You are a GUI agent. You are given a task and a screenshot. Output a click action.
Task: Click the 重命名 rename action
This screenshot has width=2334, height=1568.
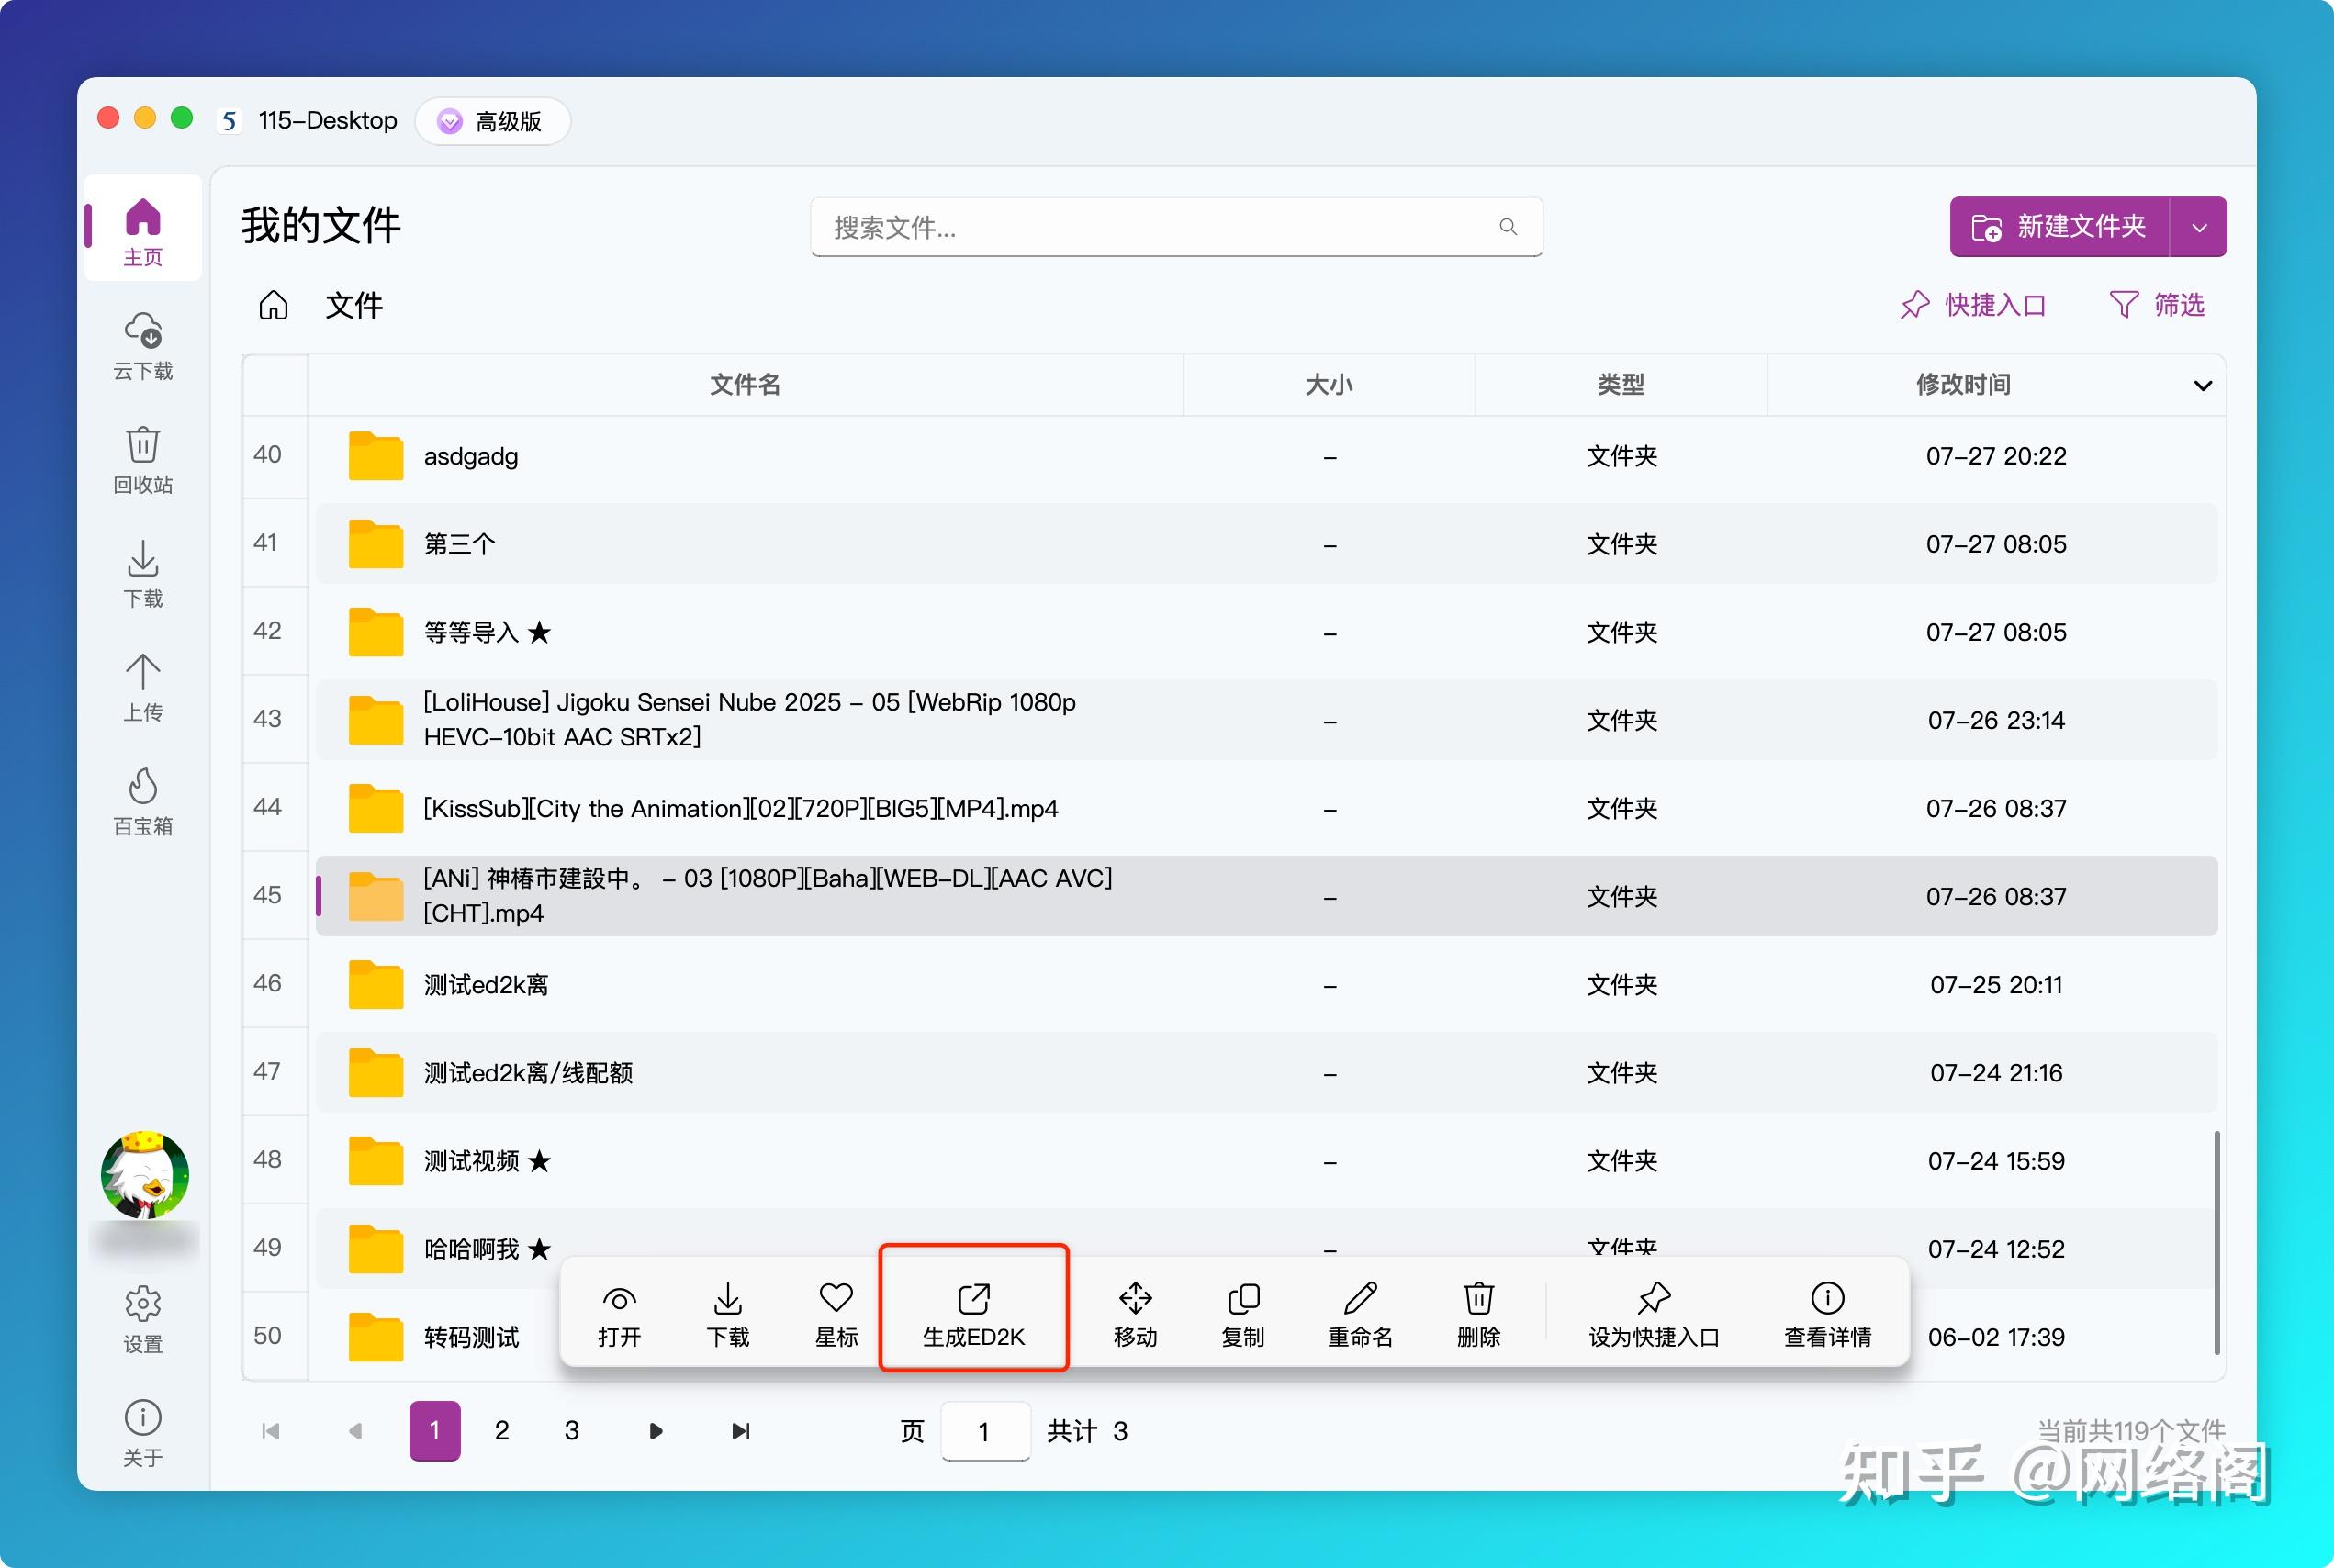[x=1360, y=1313]
